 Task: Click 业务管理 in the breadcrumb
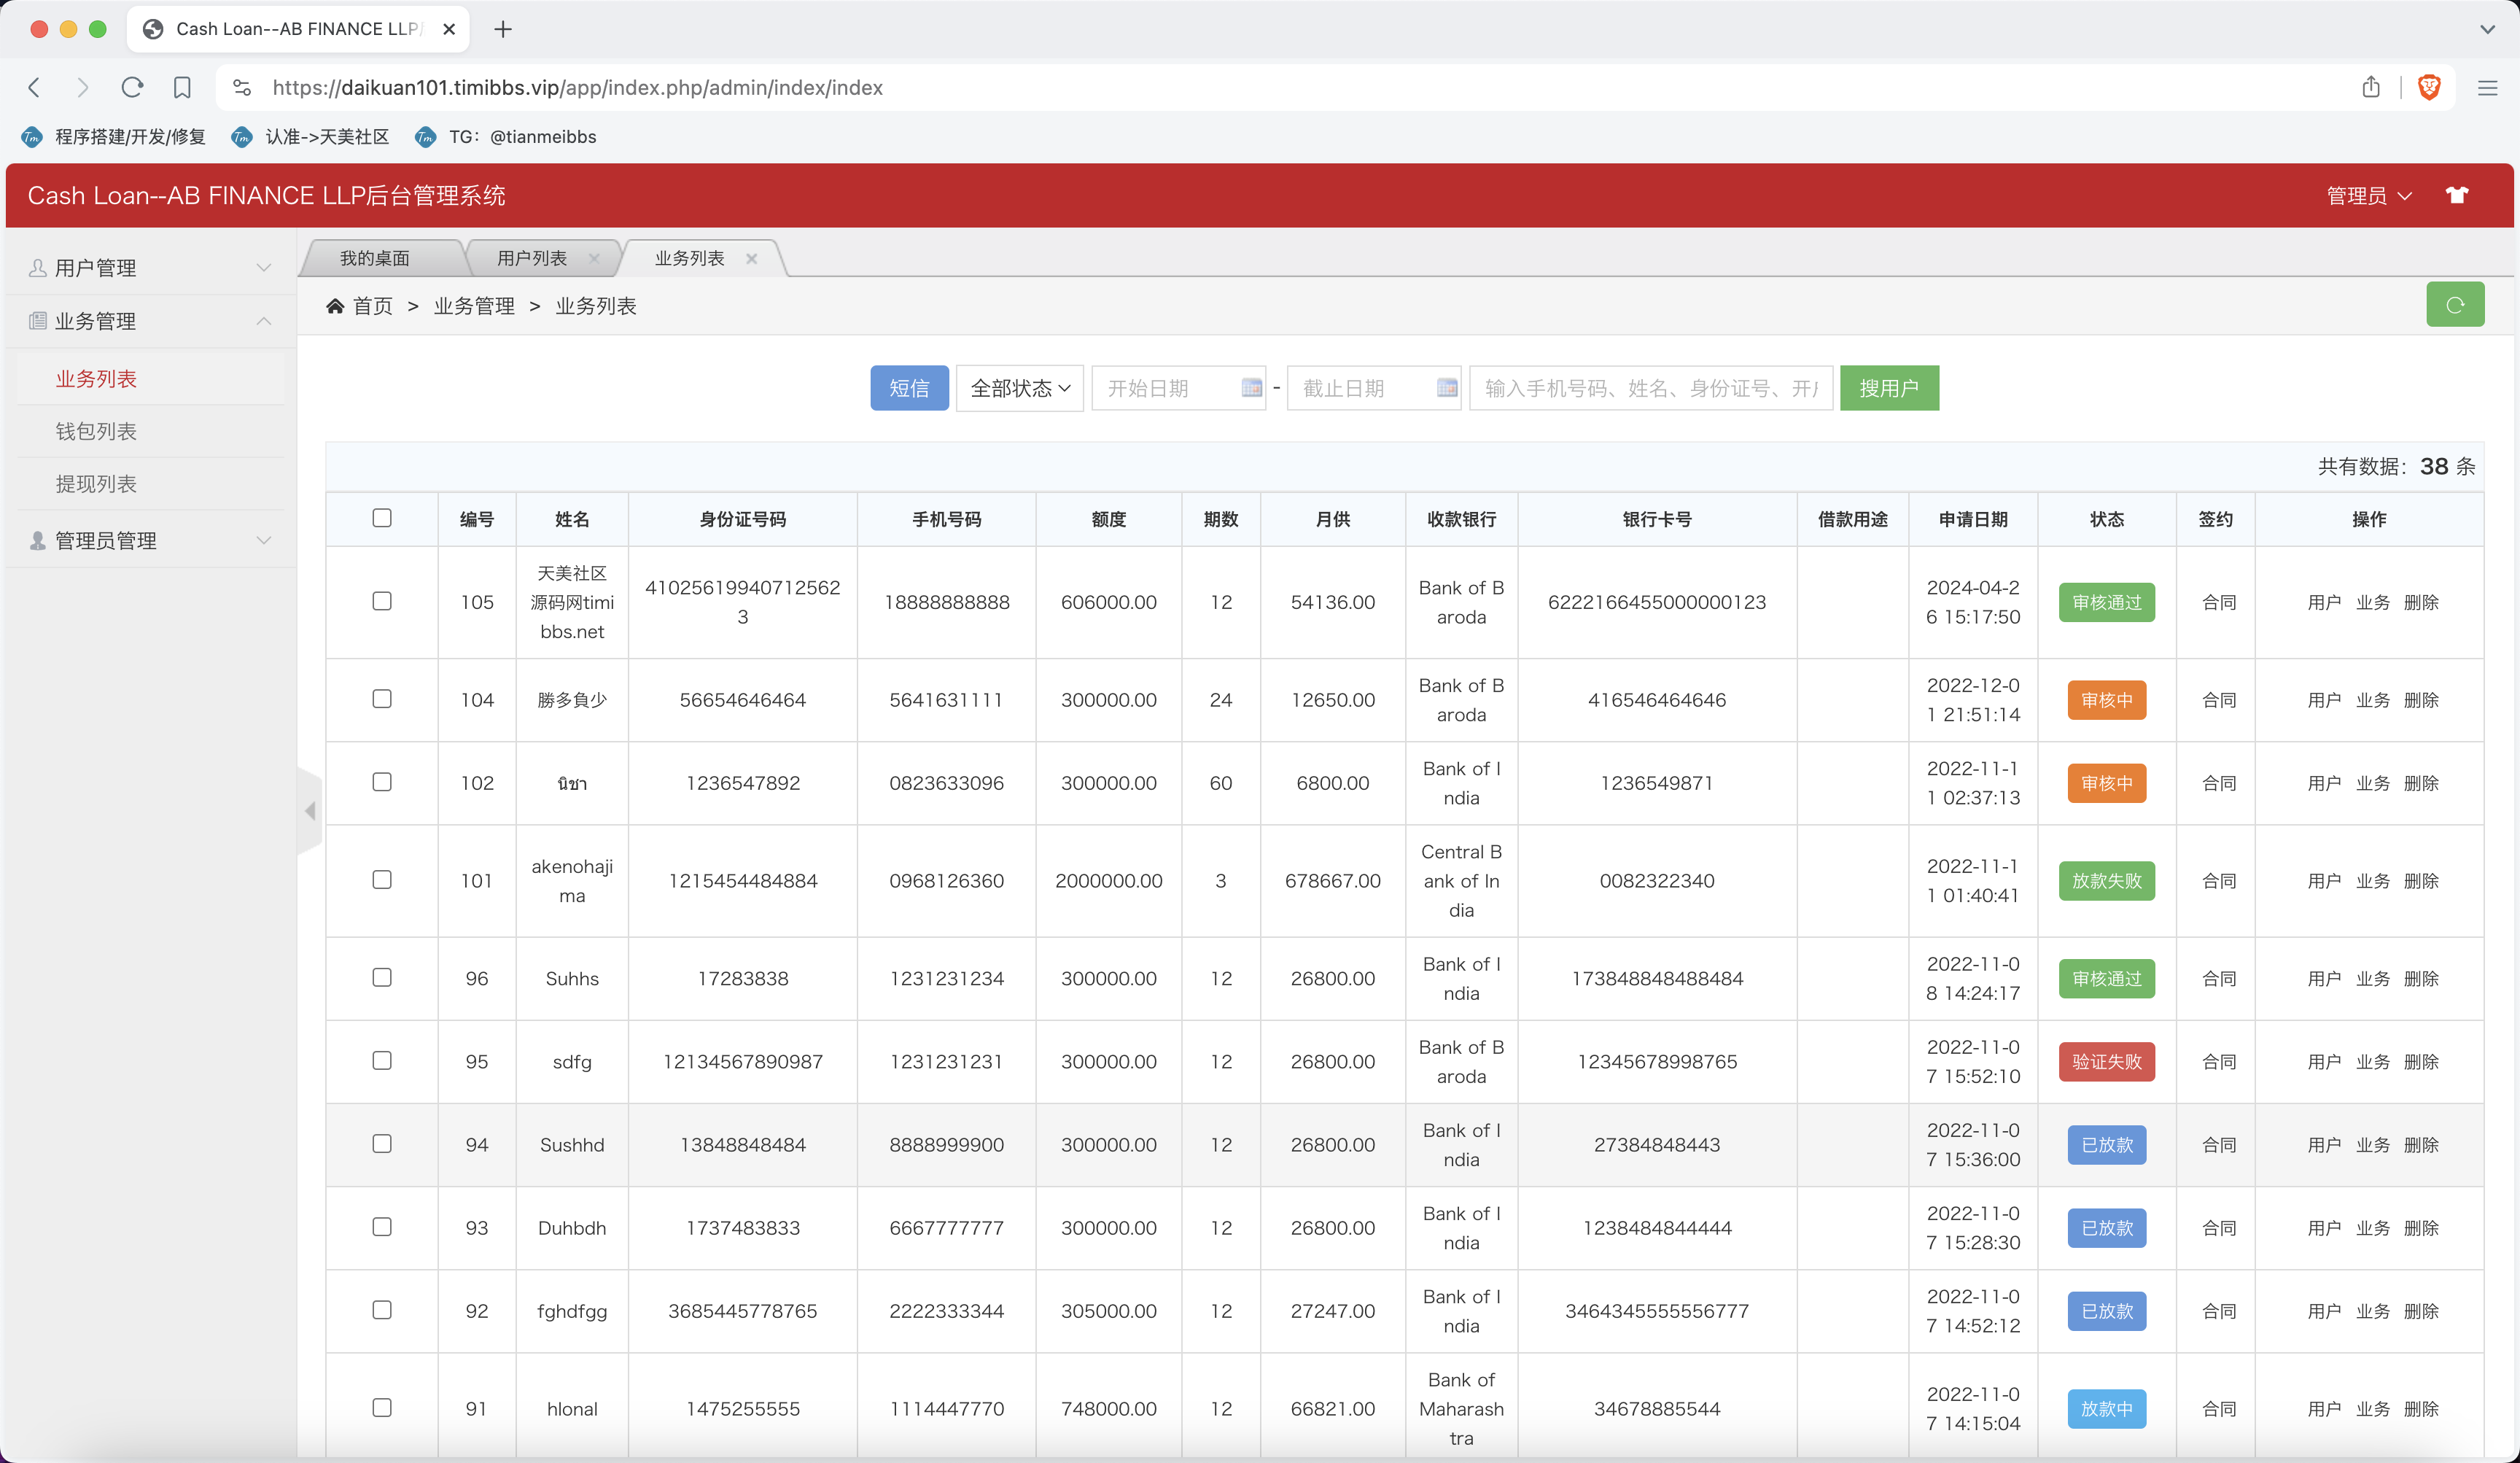(474, 306)
